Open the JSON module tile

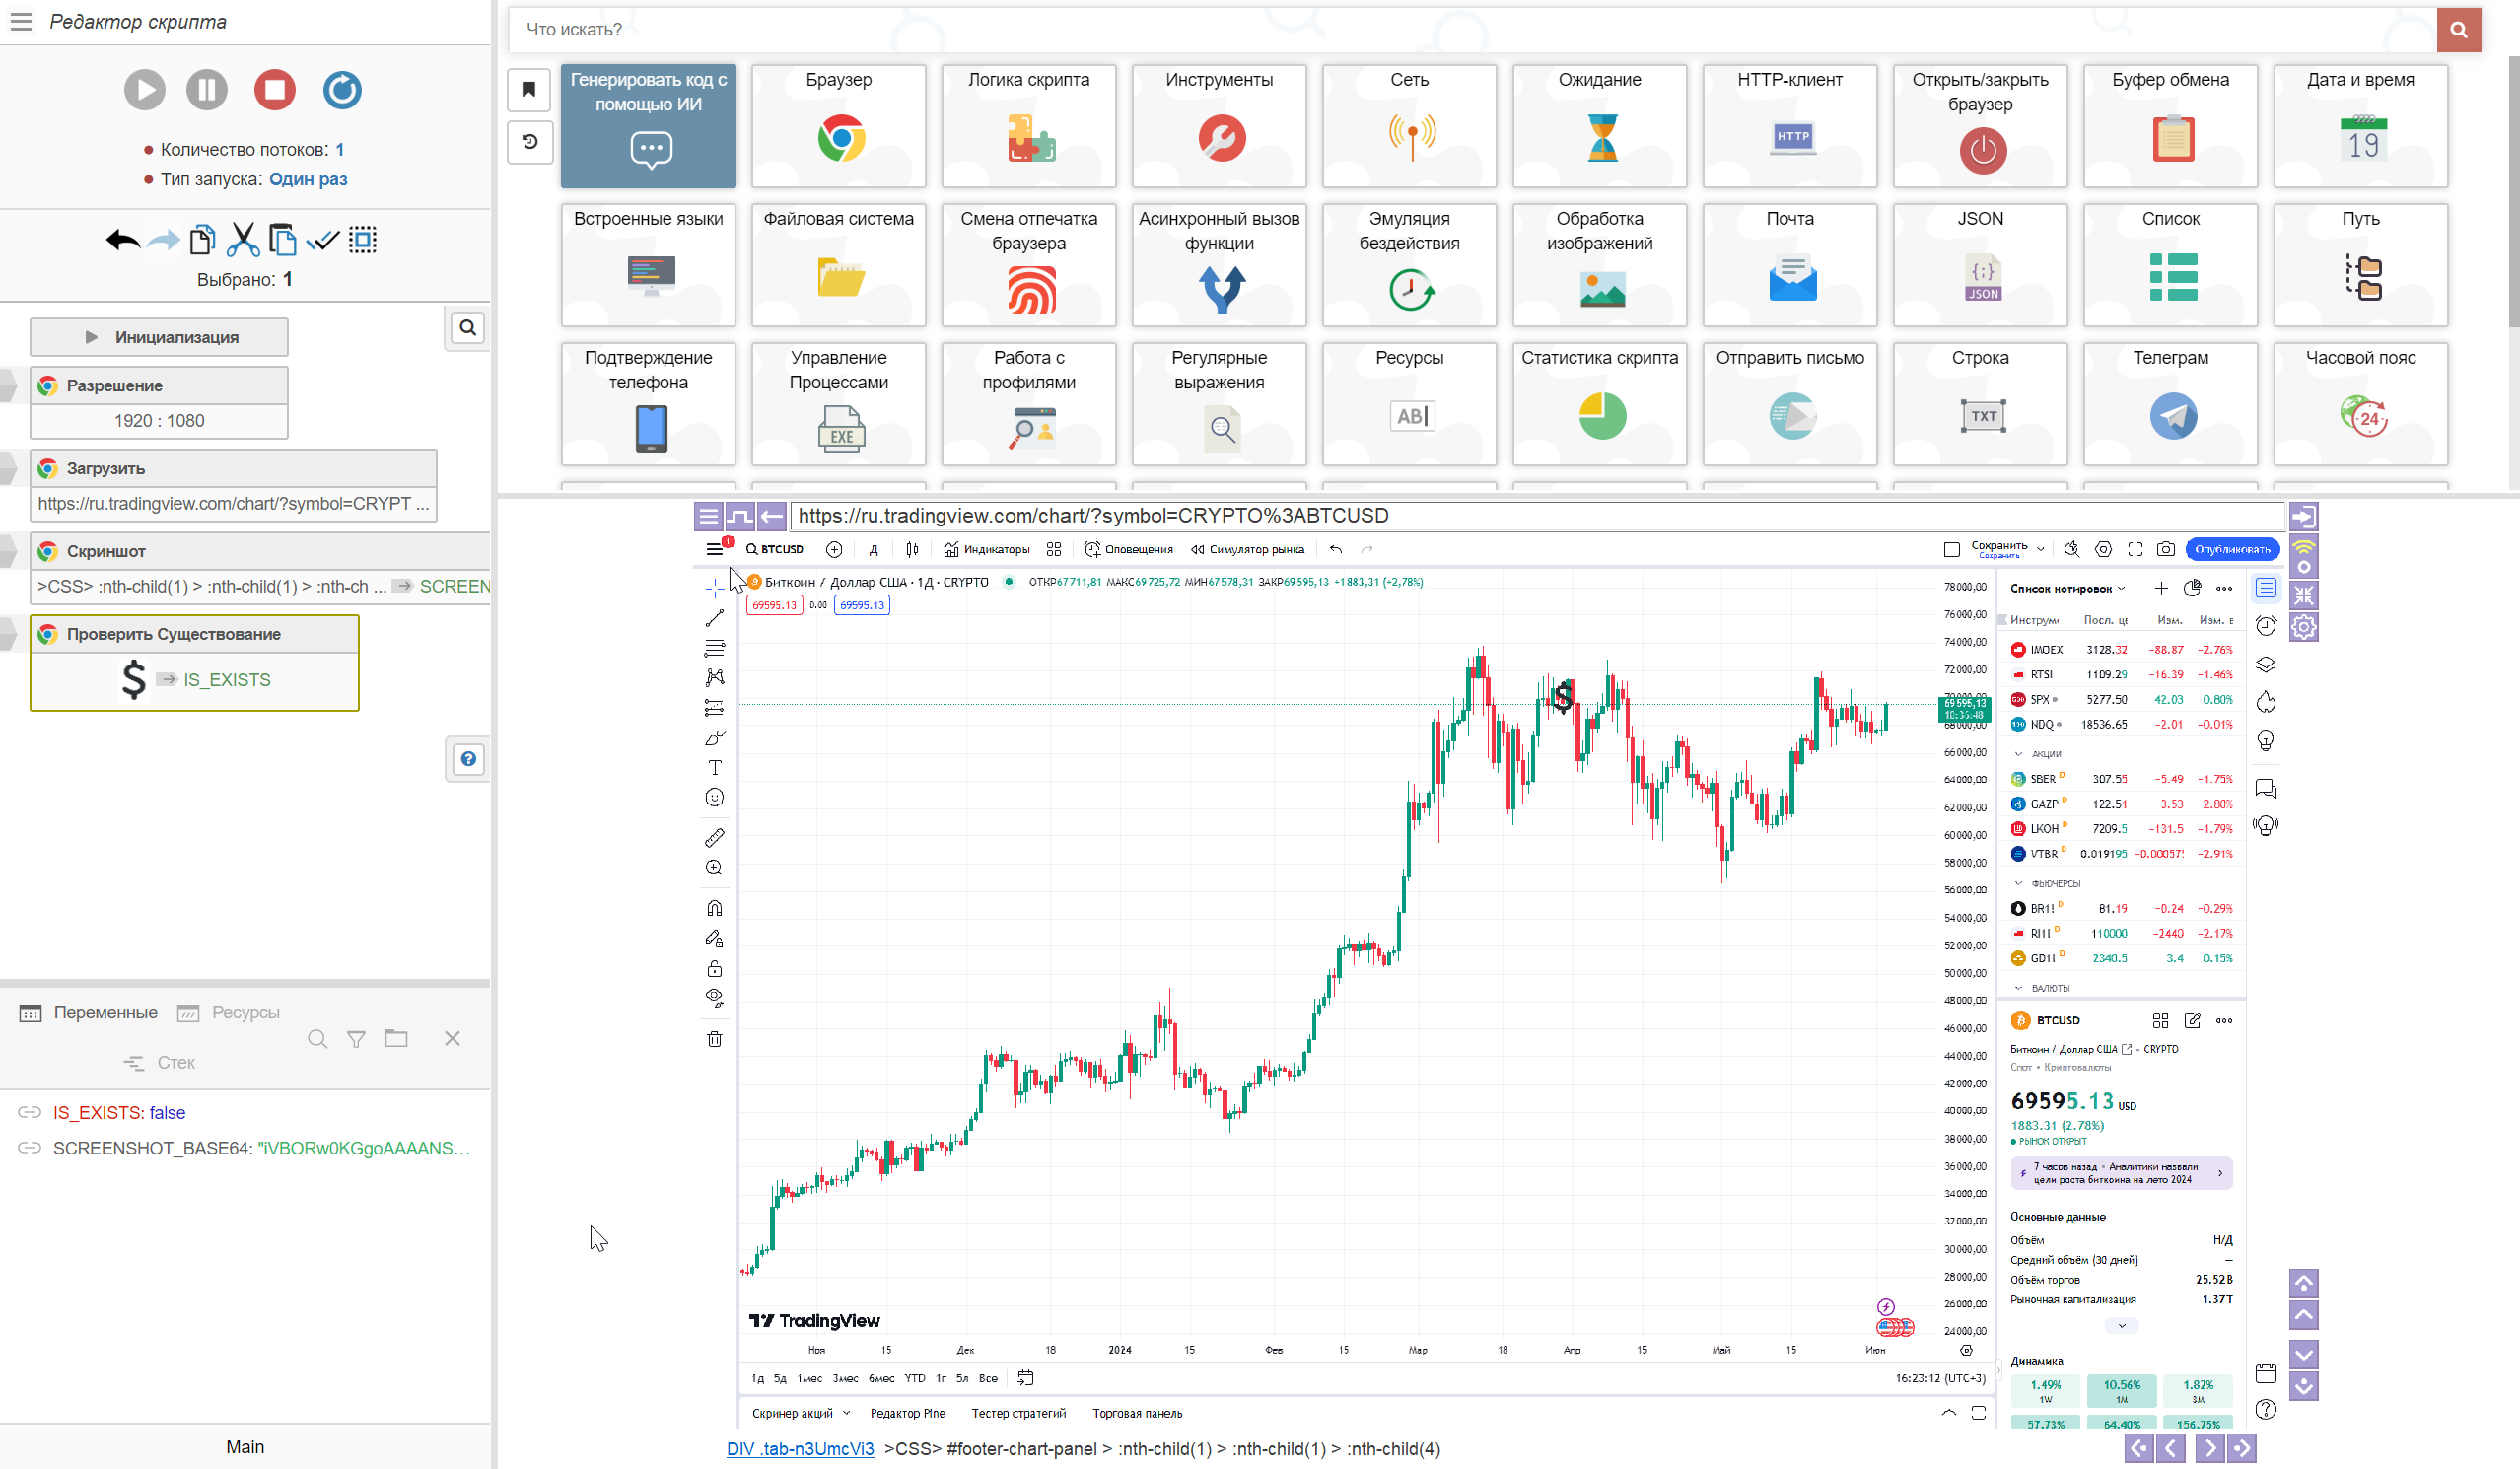click(1979, 264)
